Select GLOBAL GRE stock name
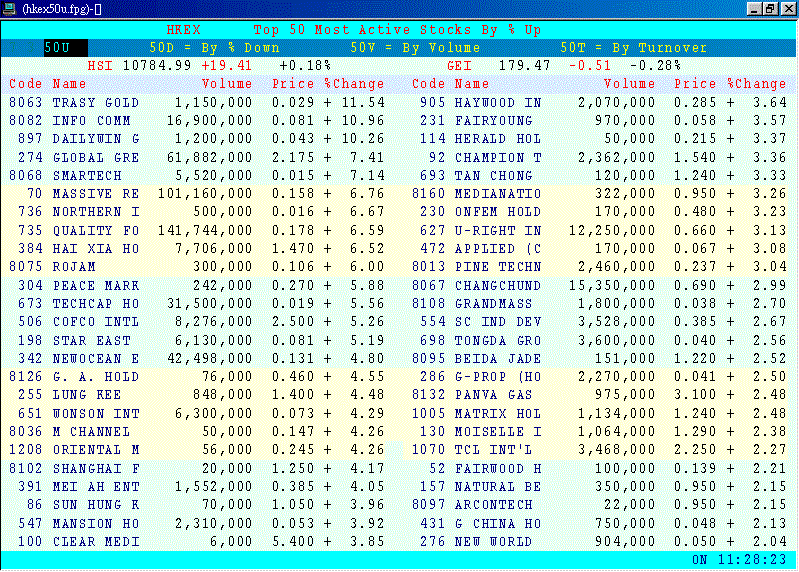Screen dimensions: 799x572 (x=96, y=157)
